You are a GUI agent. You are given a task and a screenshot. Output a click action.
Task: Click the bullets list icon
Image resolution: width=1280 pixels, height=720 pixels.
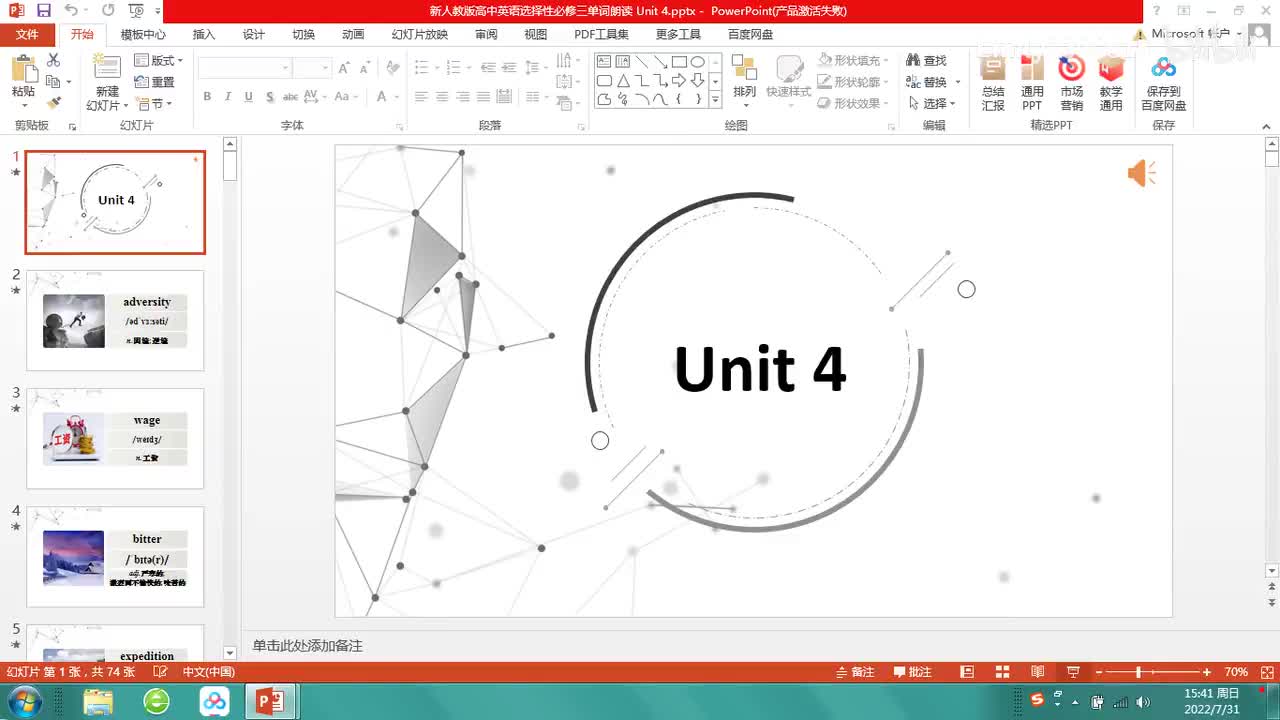click(424, 68)
